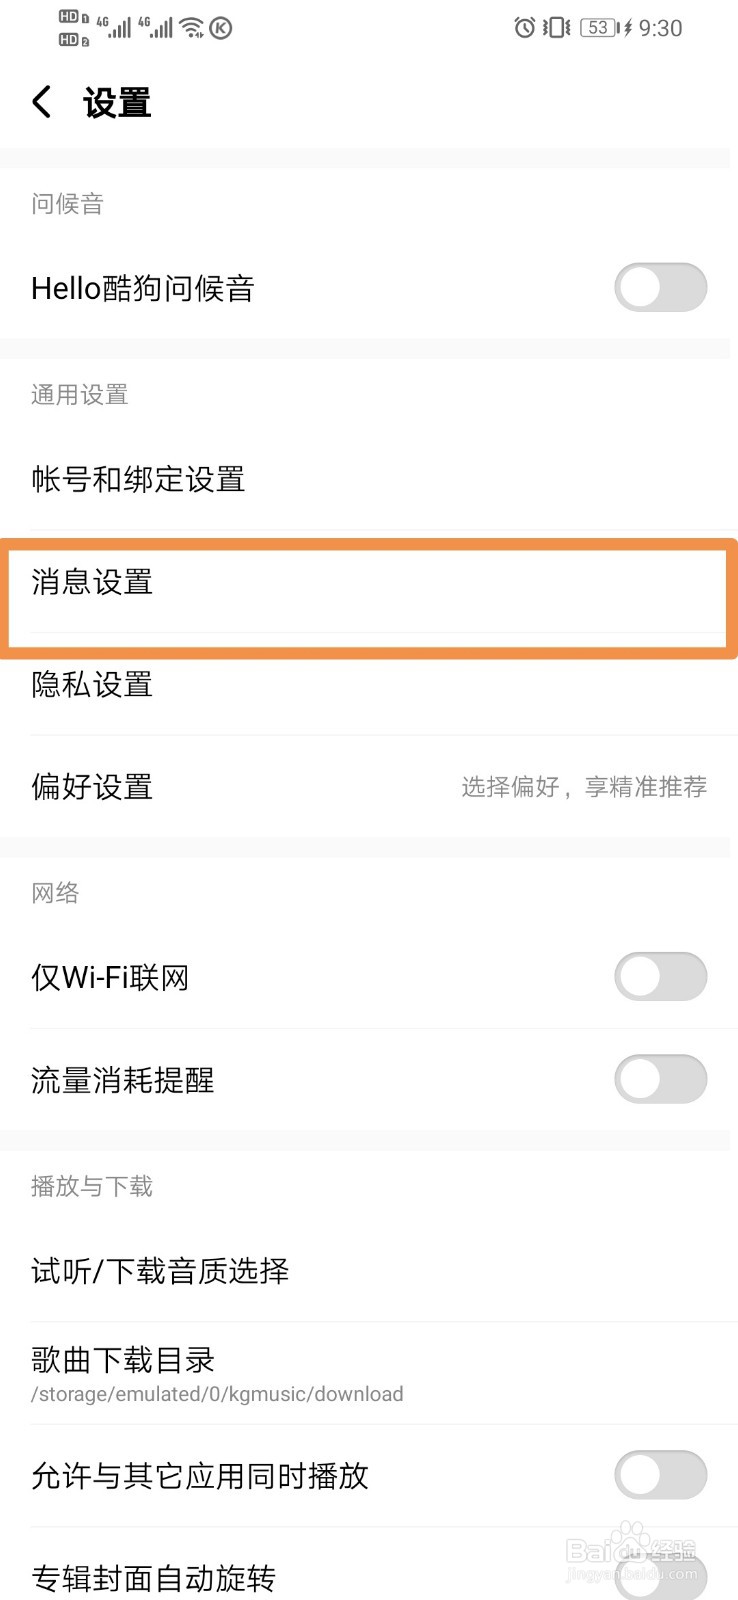Click the alarm clock status bar icon

(x=524, y=27)
